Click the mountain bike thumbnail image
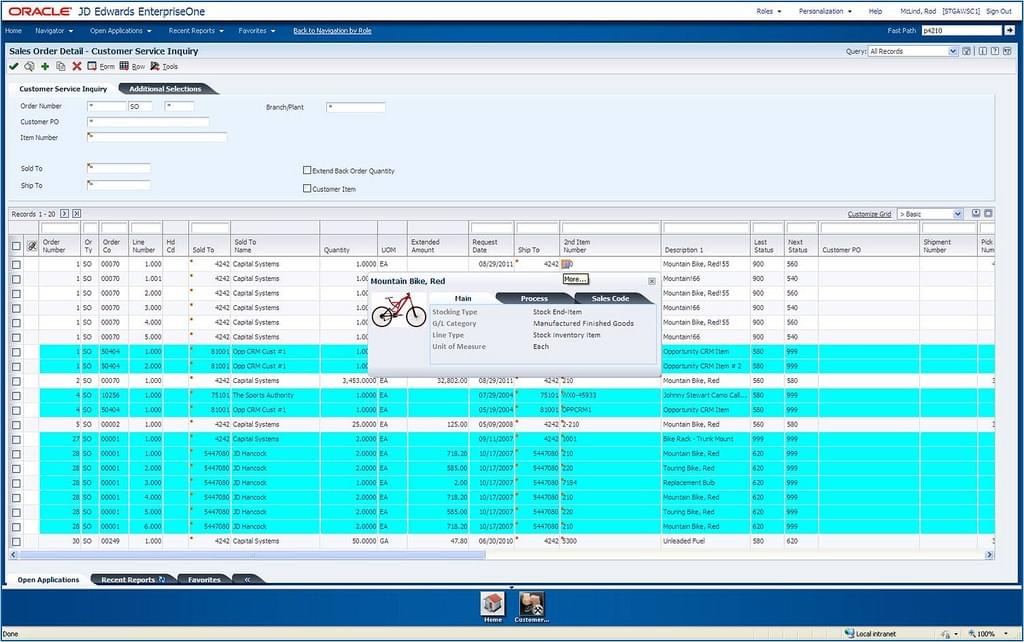 (x=398, y=310)
